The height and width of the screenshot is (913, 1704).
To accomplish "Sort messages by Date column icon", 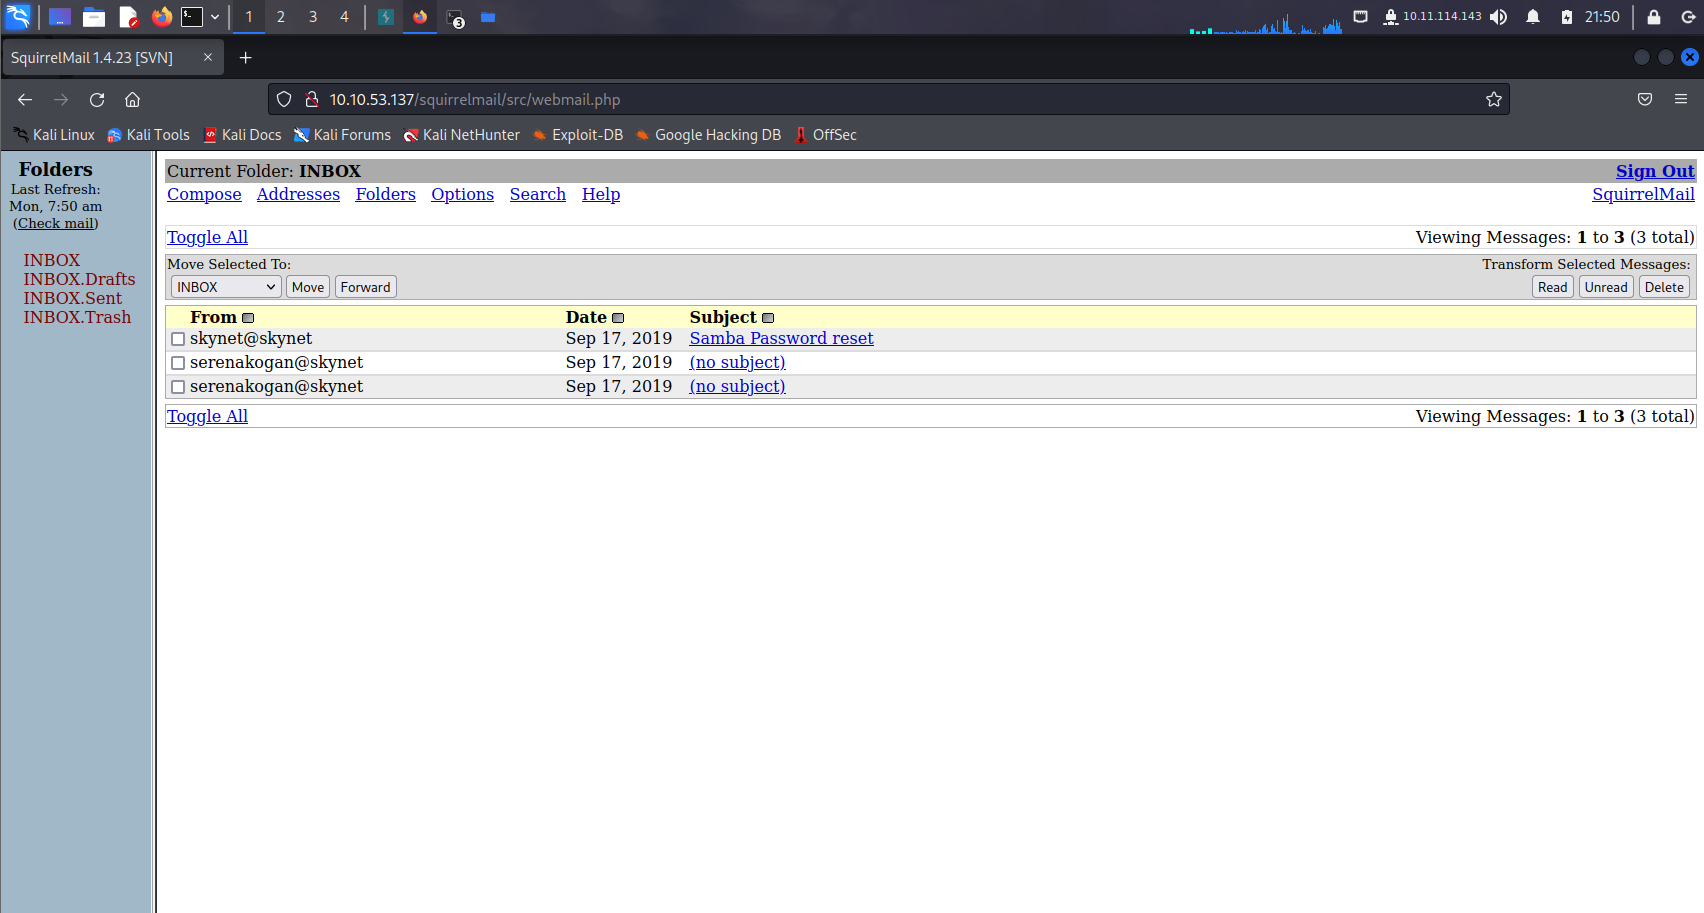I will pyautogui.click(x=618, y=318).
